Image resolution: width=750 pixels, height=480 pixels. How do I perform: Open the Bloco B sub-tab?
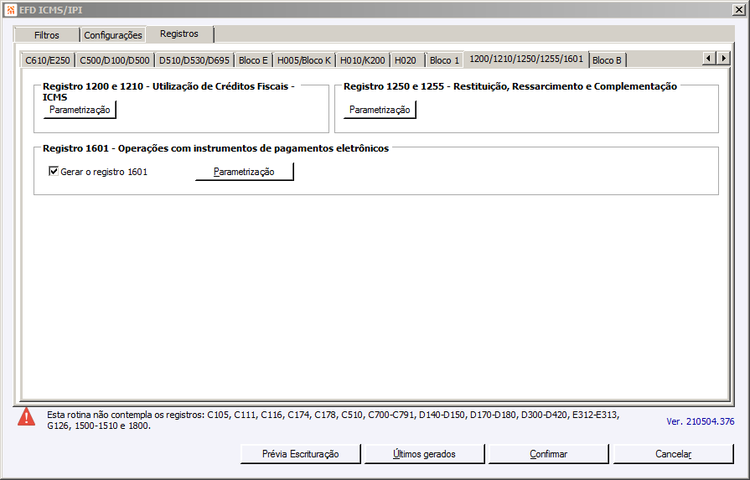[x=607, y=60]
